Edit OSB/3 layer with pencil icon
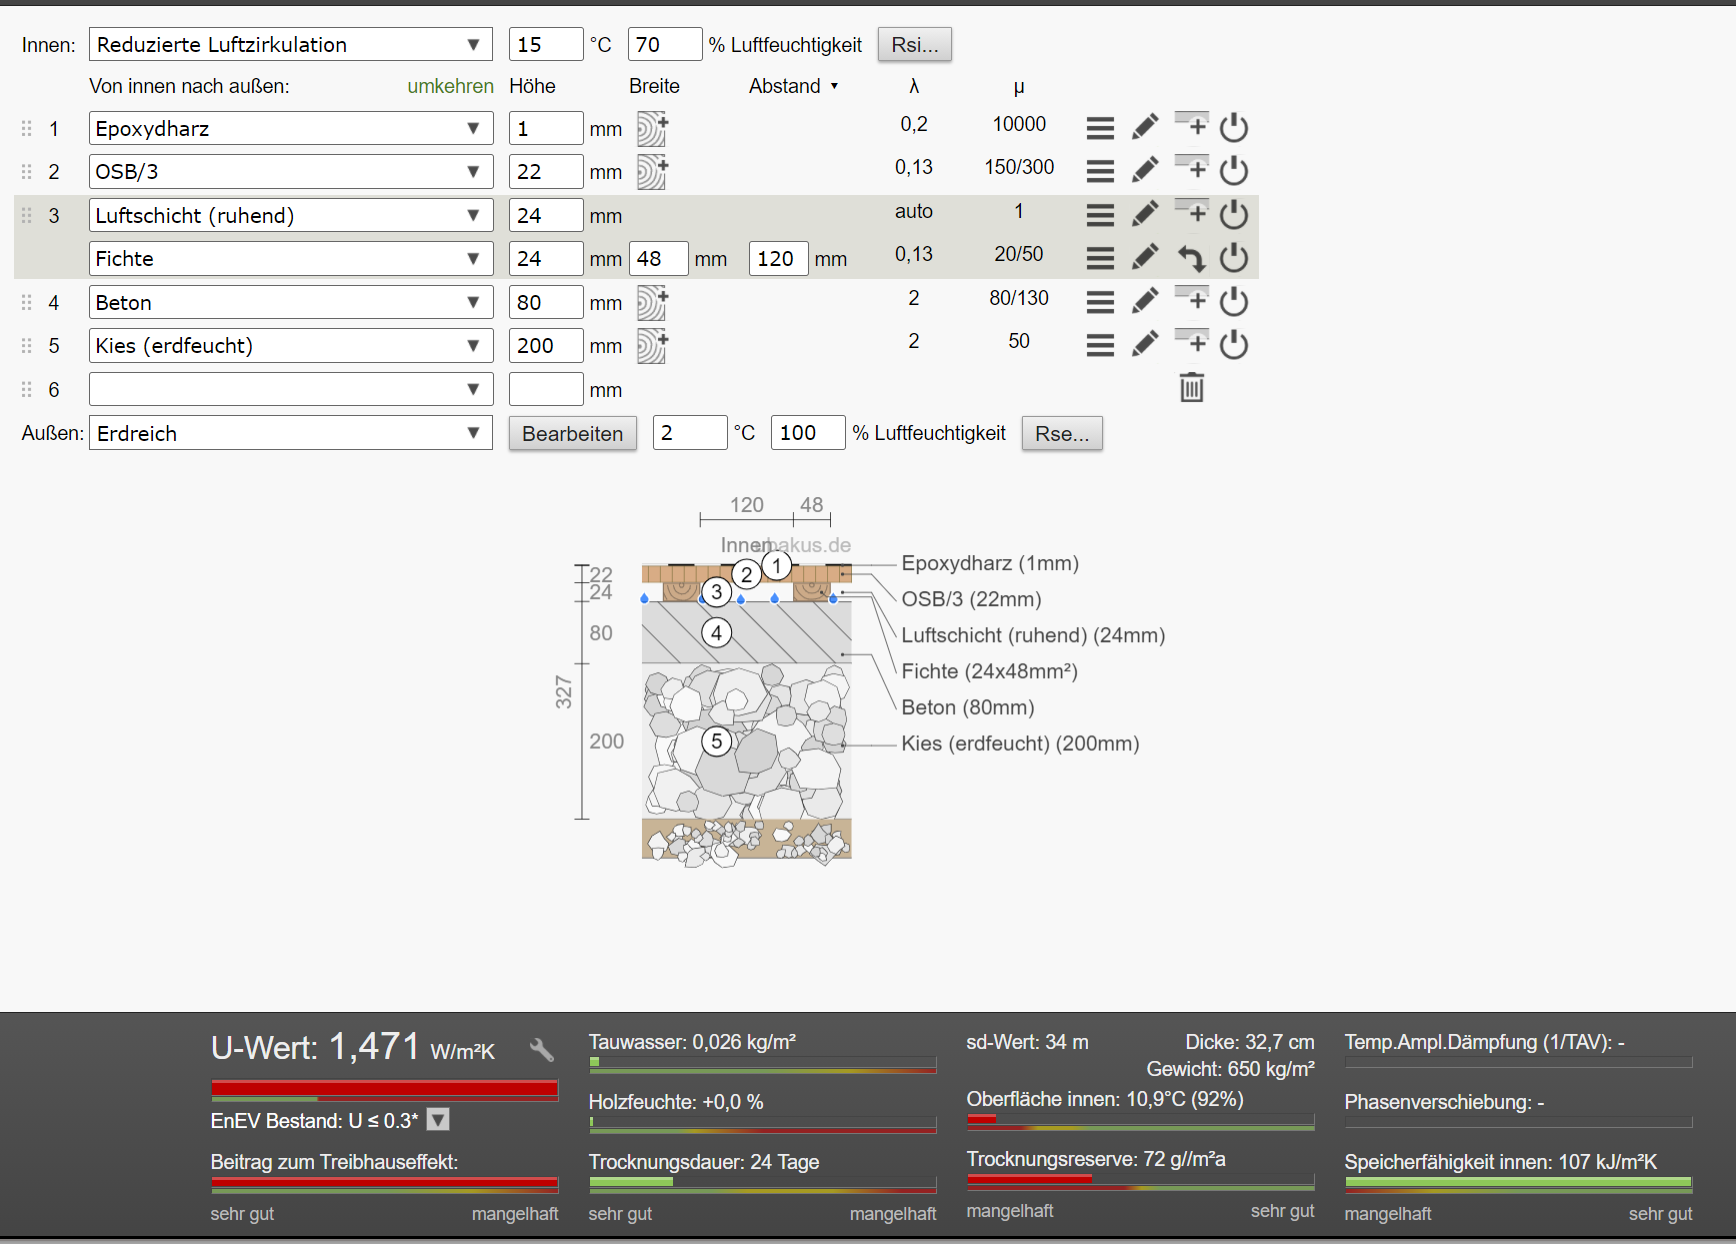Screen dimensions: 1736x1244 (x=1145, y=170)
